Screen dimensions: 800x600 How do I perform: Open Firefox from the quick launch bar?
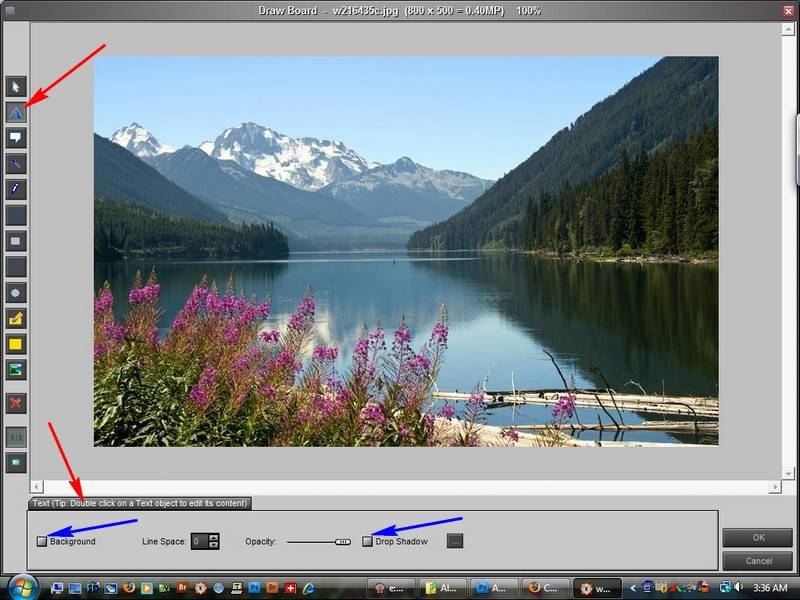(x=129, y=588)
